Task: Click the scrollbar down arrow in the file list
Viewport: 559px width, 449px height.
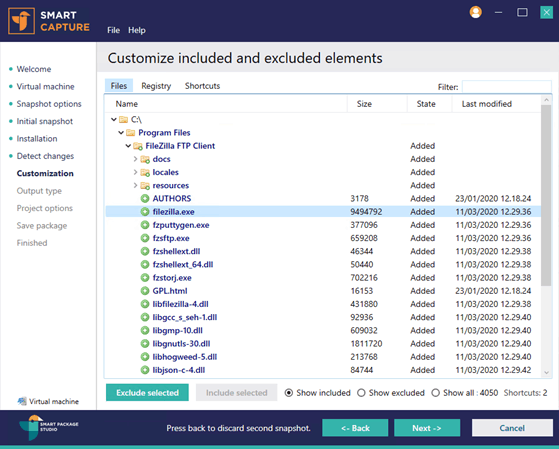Action: (546, 373)
